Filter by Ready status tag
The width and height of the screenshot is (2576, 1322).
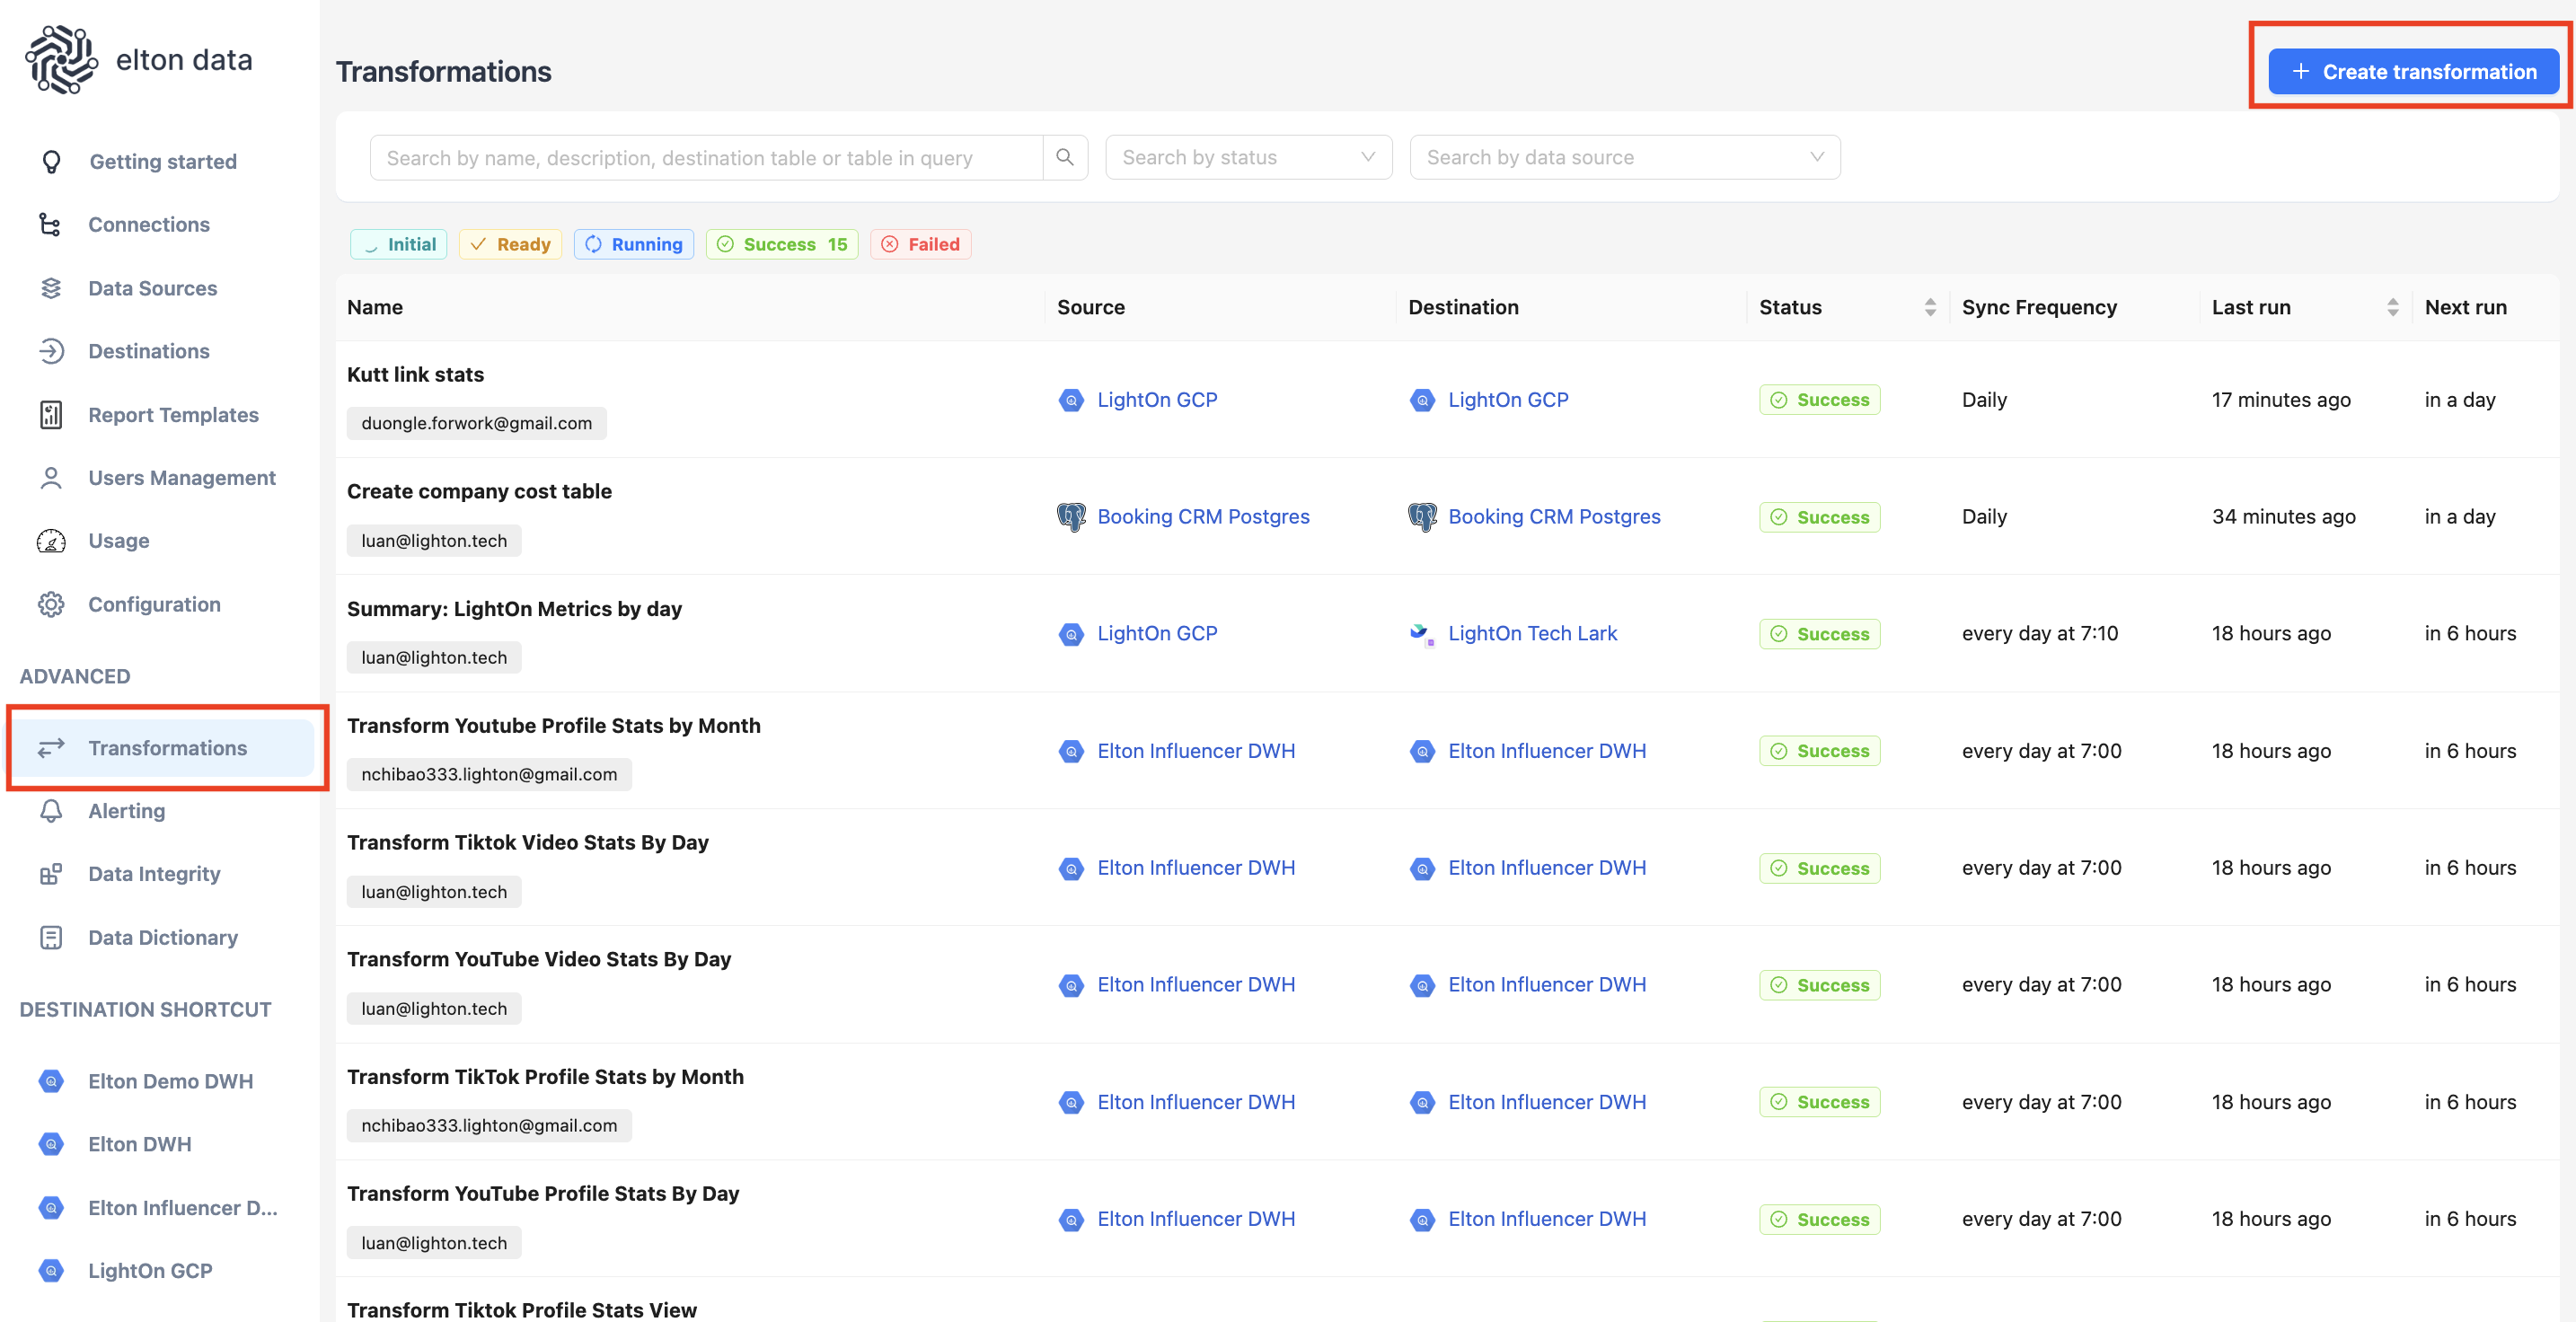click(x=510, y=245)
